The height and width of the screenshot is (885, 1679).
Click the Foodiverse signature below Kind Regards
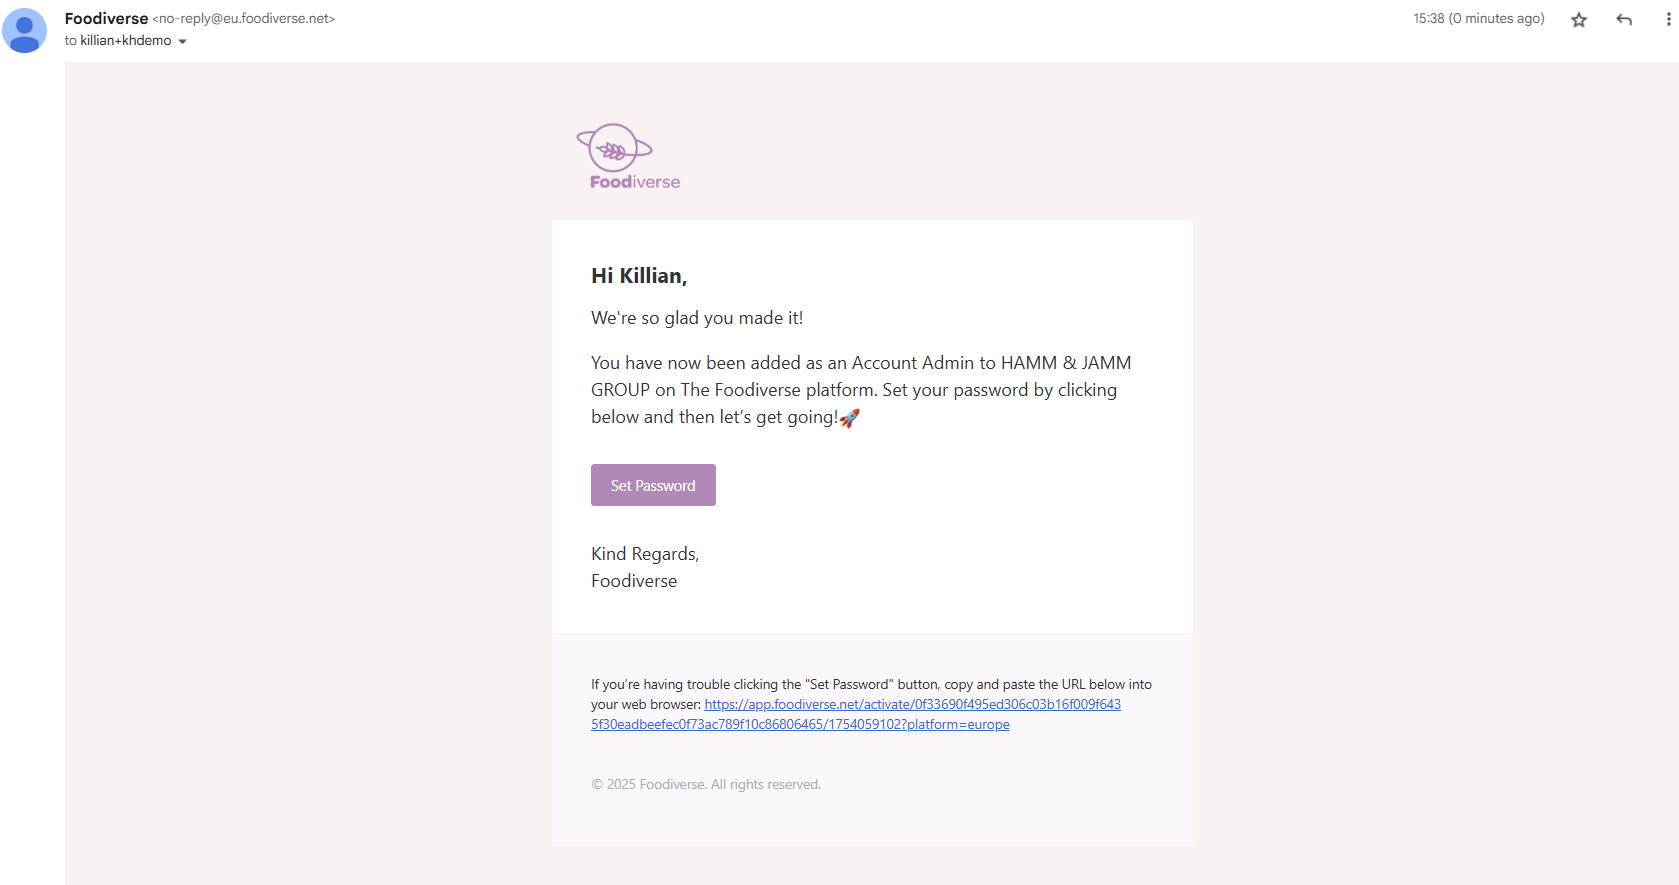634,581
